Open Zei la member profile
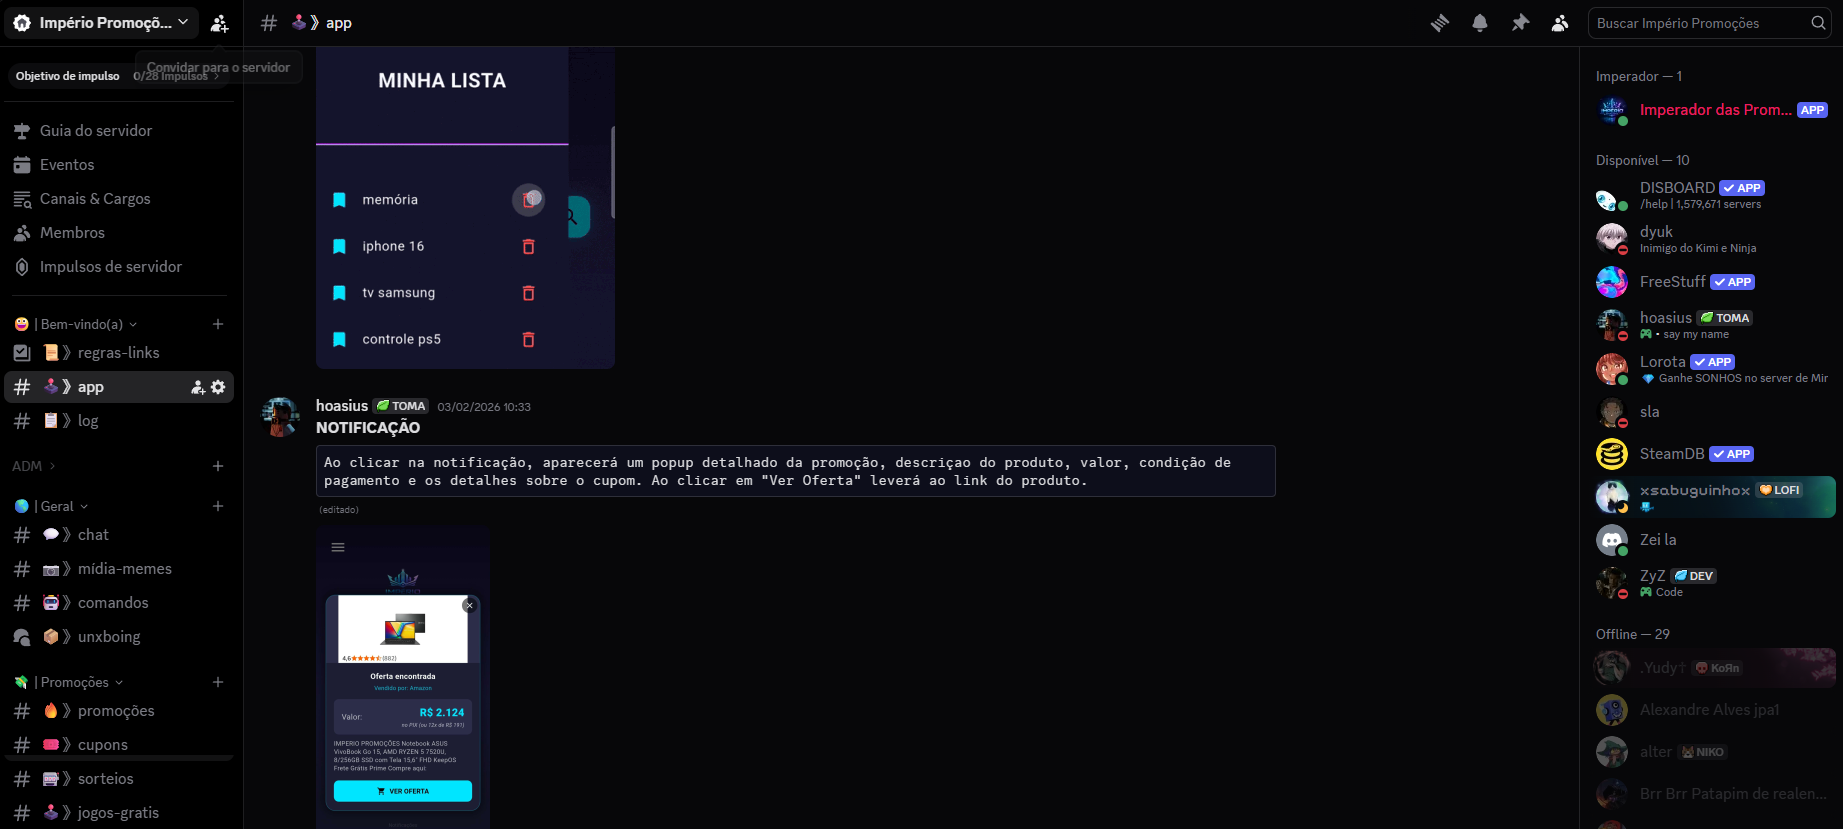 tap(1712, 540)
